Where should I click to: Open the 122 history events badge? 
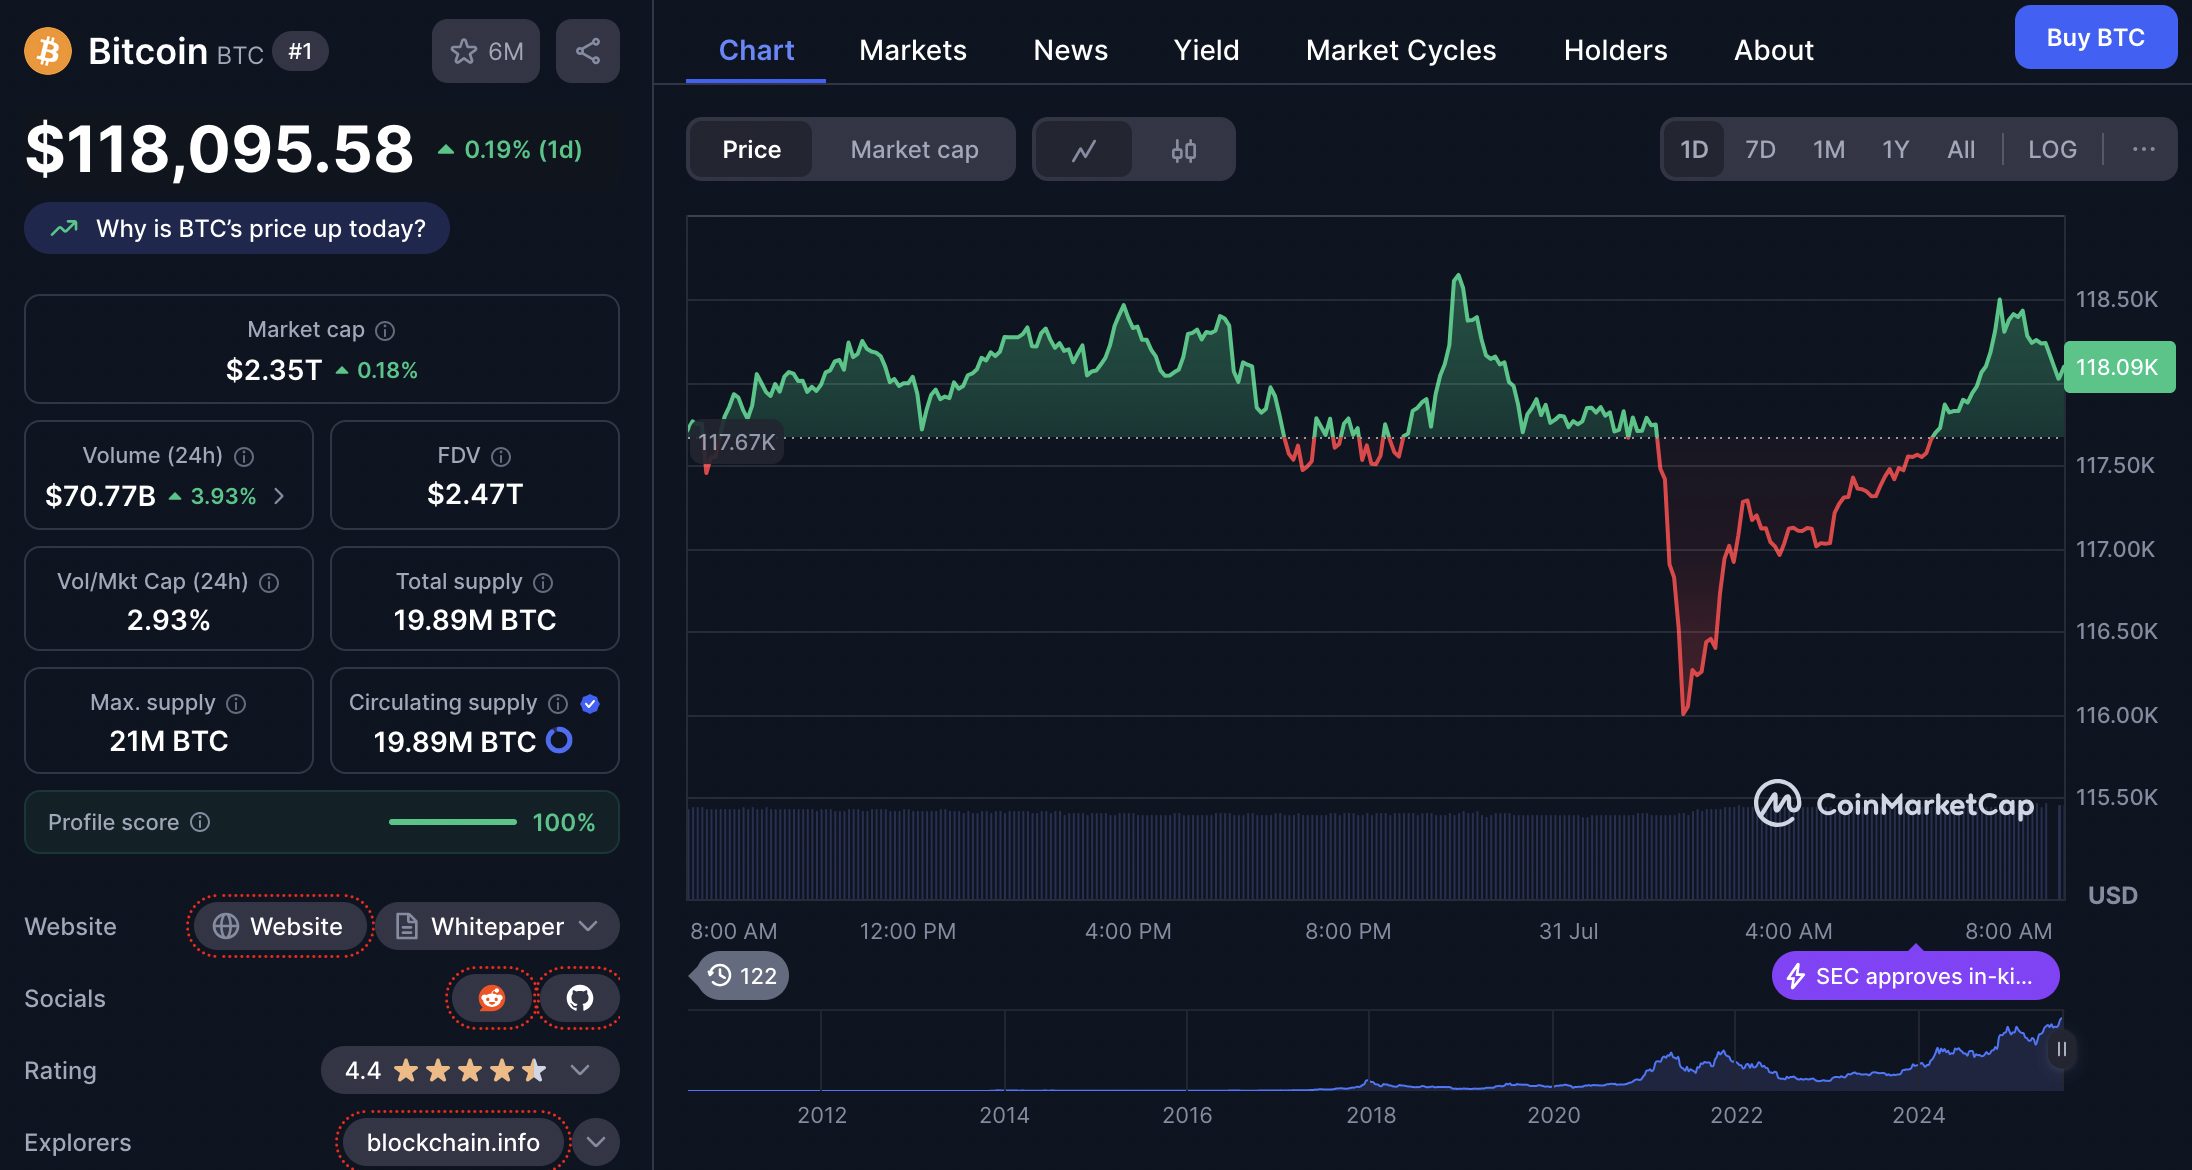pos(741,975)
